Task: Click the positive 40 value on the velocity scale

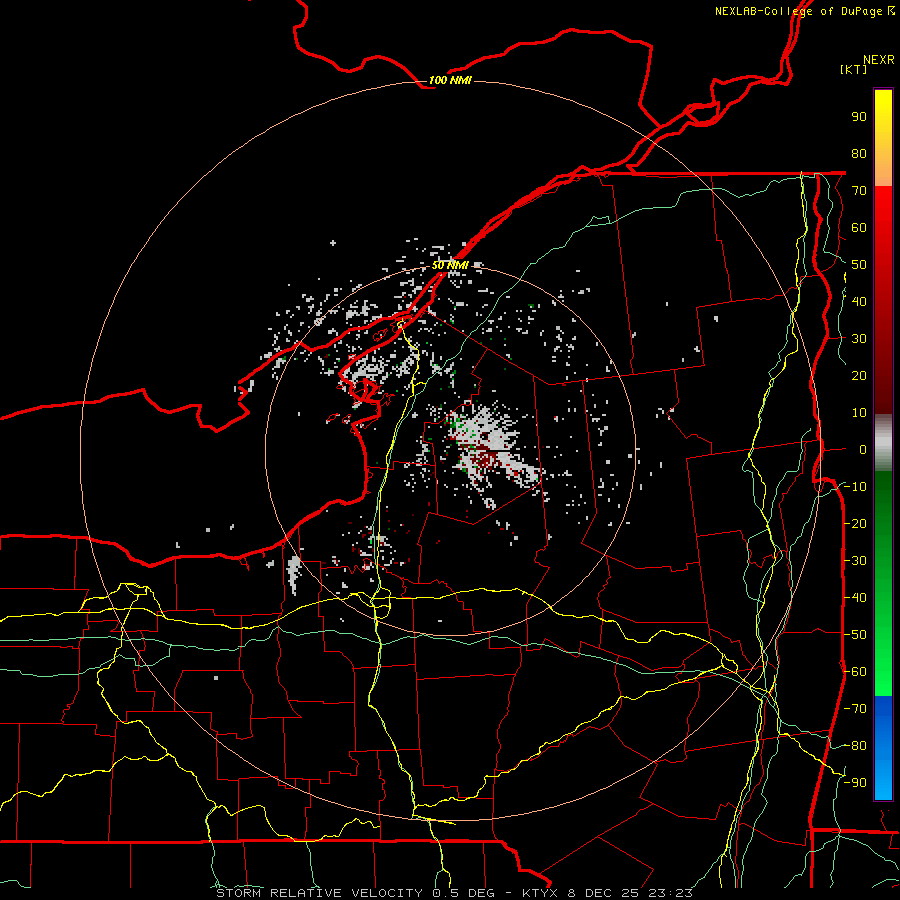Action: tap(859, 302)
